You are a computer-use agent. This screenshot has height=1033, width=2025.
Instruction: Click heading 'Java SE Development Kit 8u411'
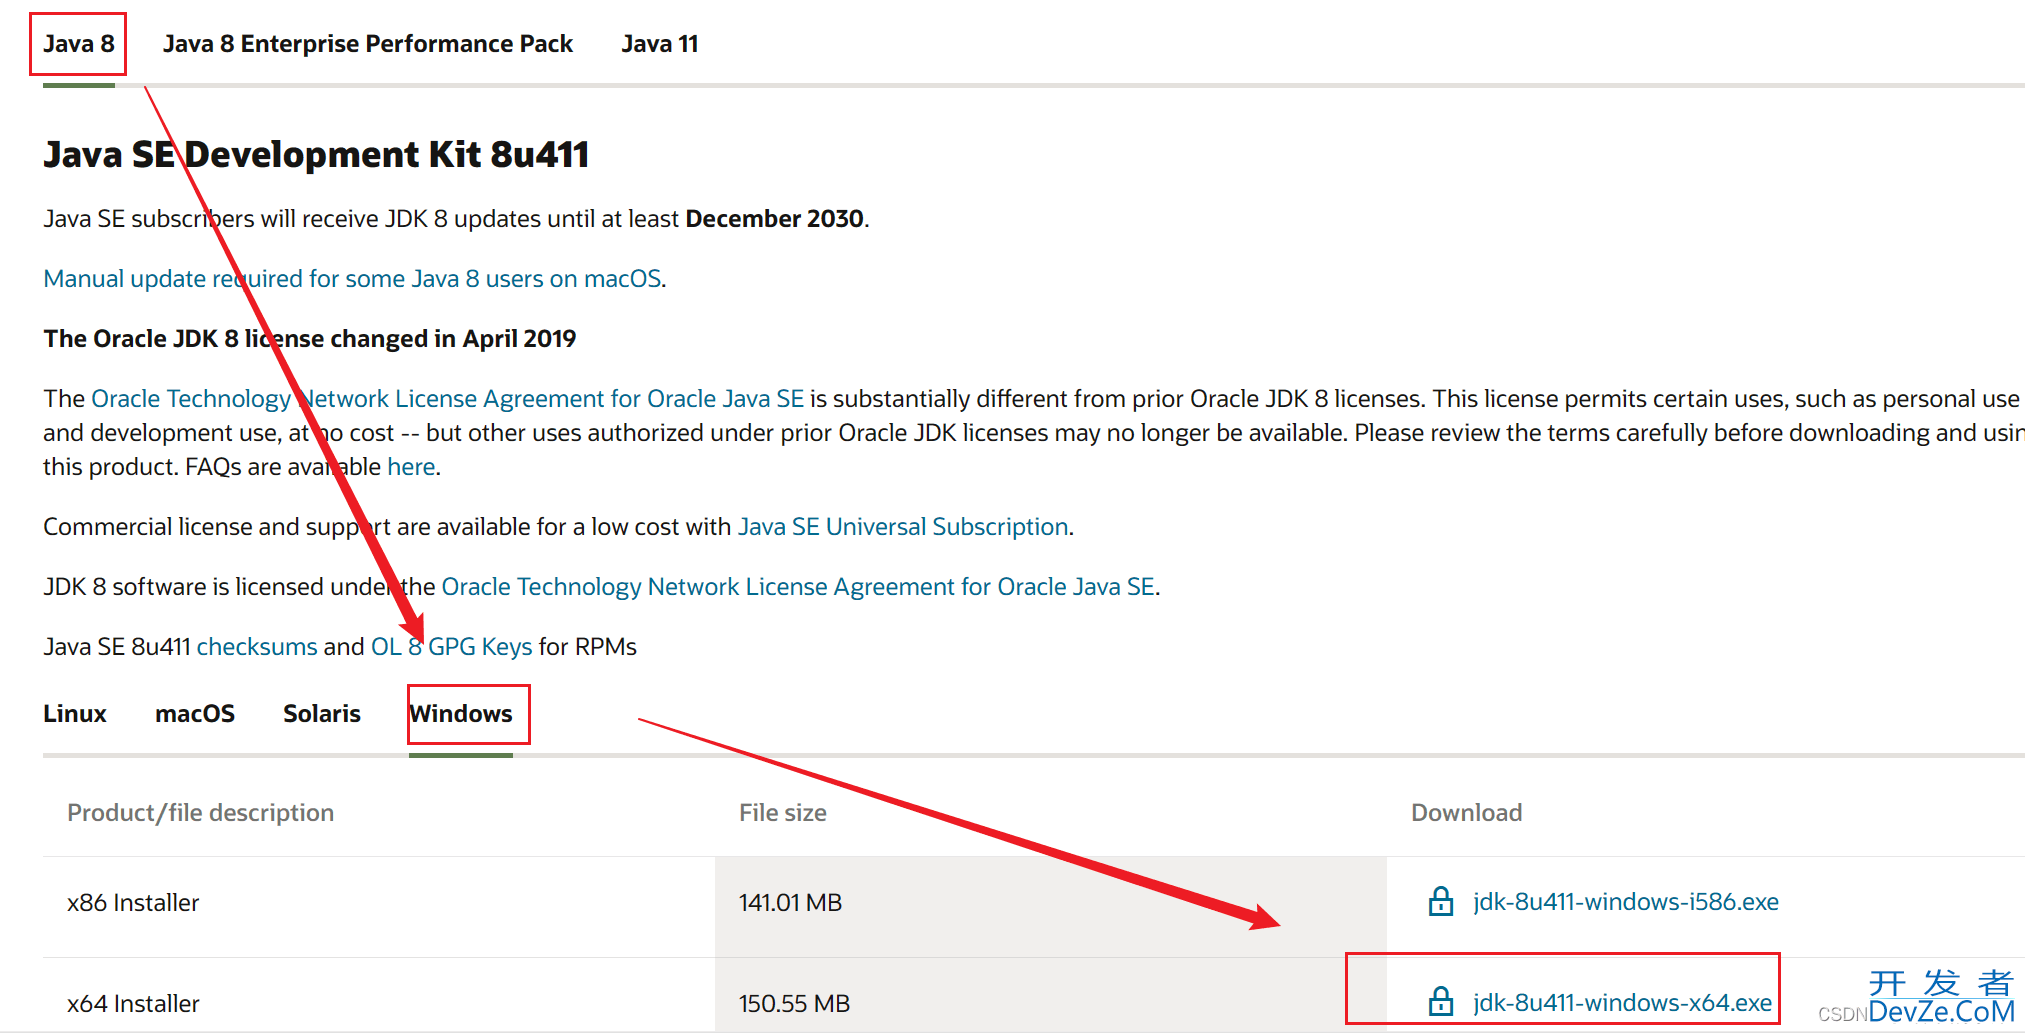(316, 154)
